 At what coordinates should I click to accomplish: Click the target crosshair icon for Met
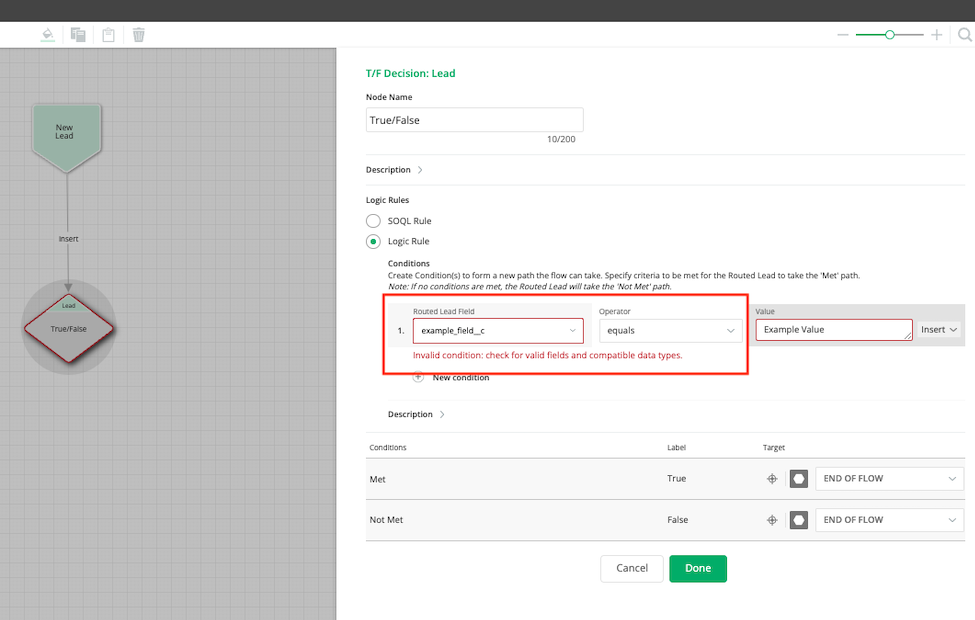(x=772, y=479)
